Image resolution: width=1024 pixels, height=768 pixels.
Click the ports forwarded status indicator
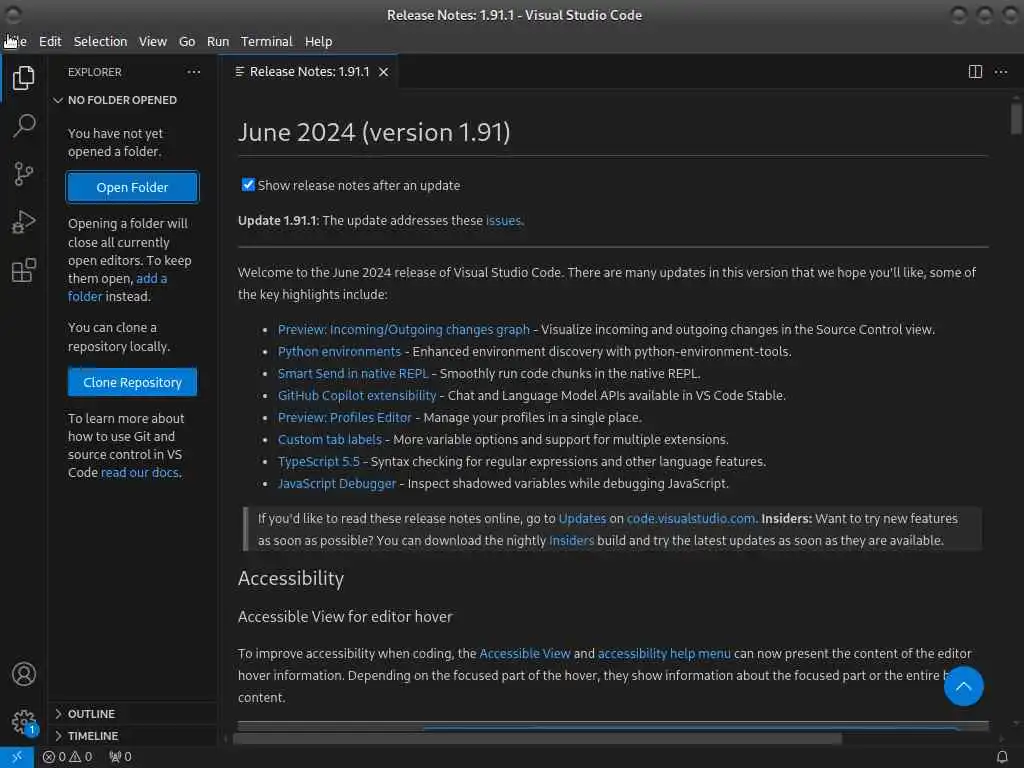coord(120,757)
